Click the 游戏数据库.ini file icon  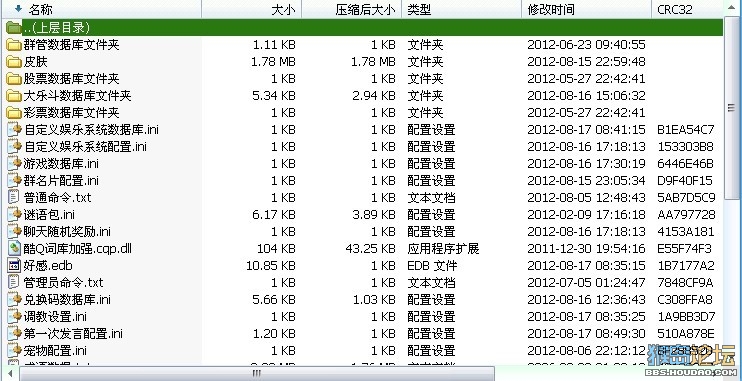[x=15, y=164]
